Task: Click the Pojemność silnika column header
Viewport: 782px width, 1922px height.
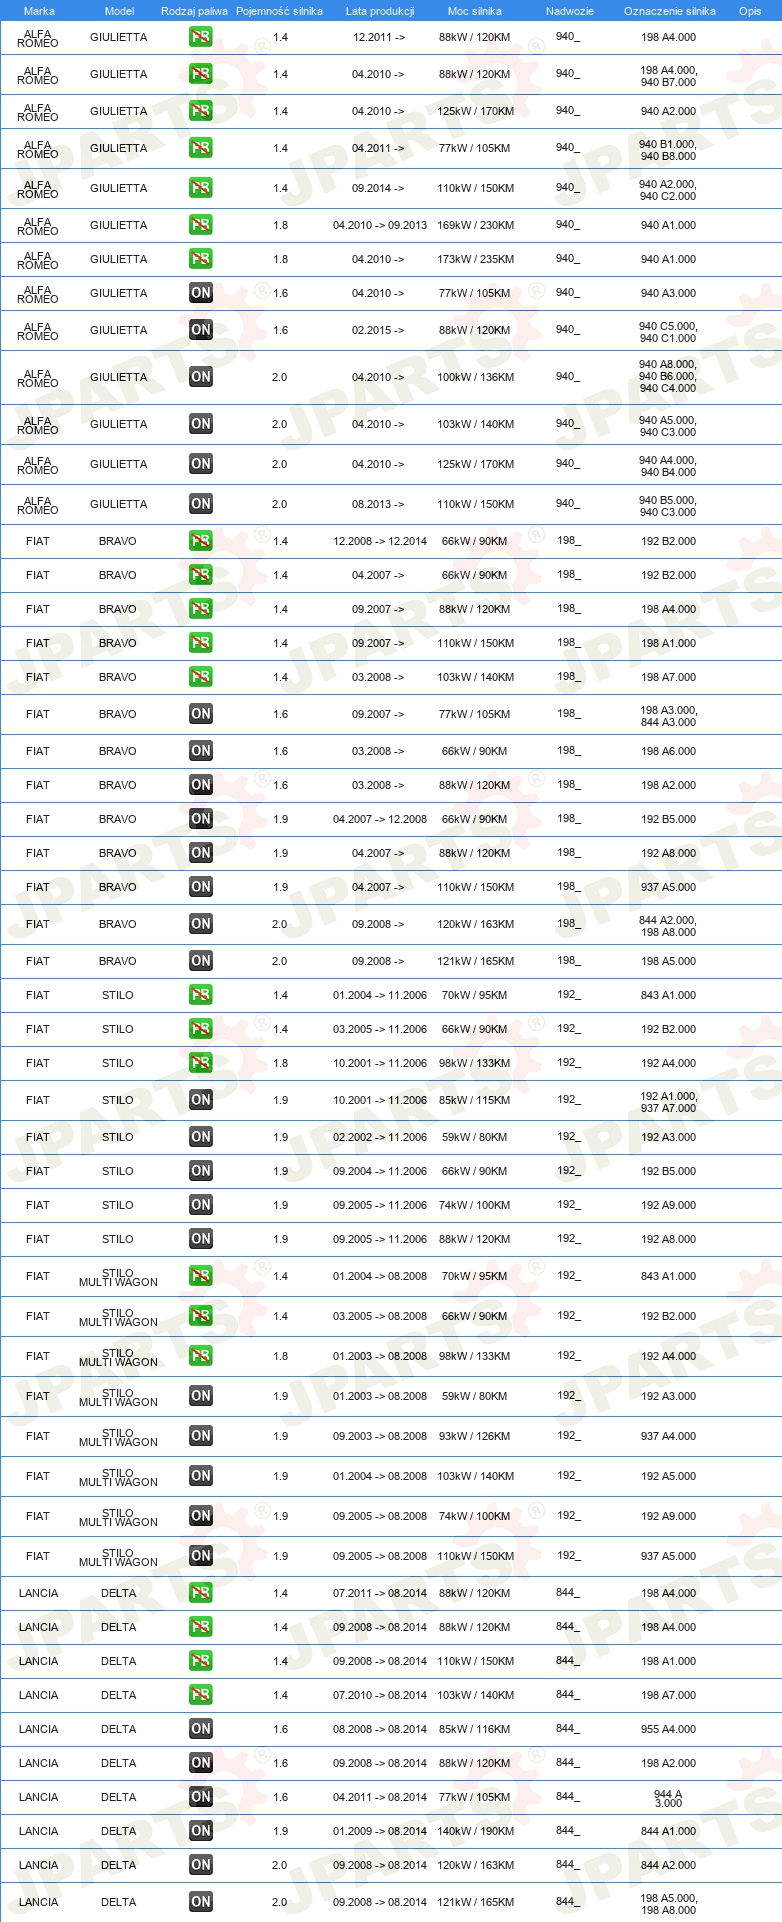Action: coord(279,11)
